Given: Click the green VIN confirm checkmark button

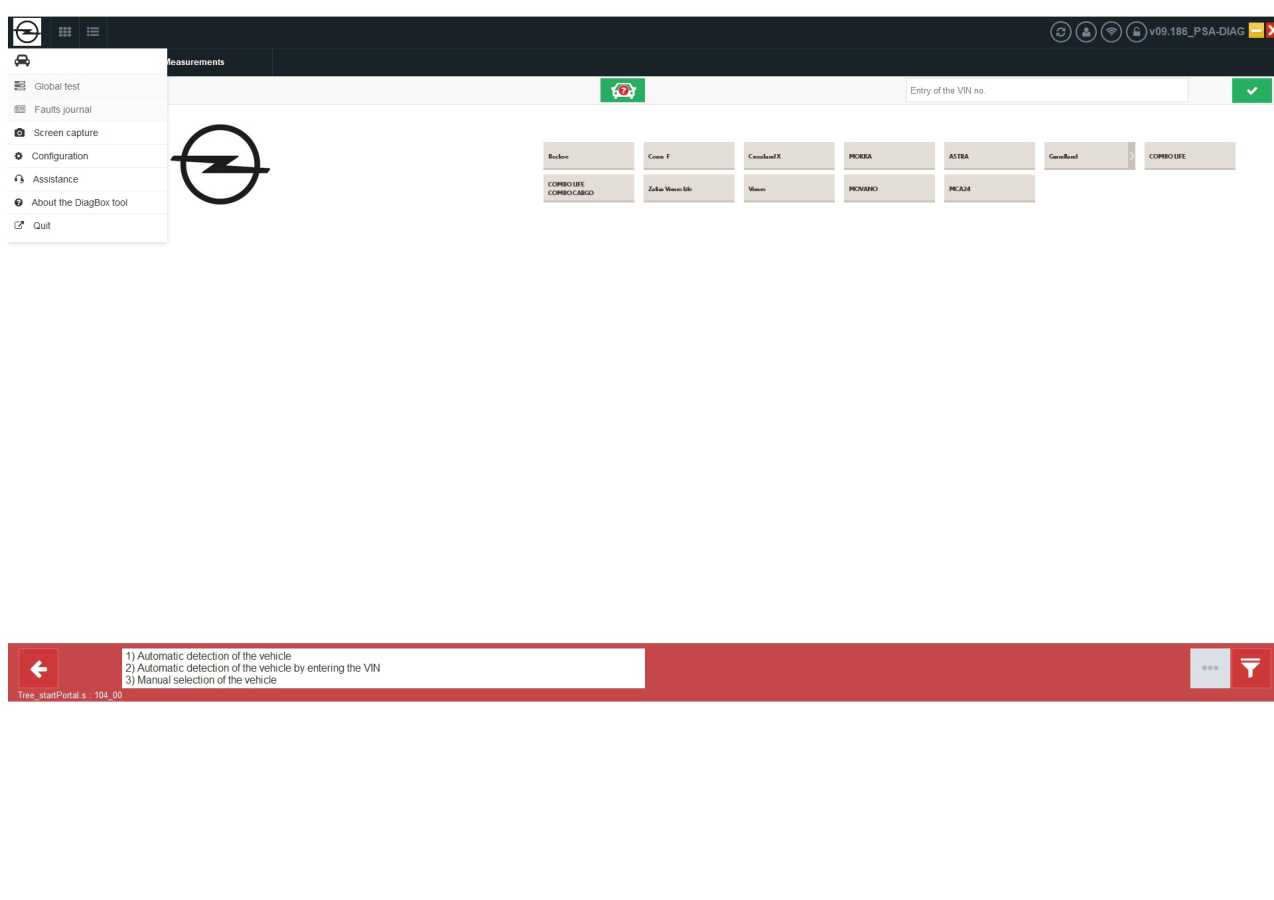Looking at the screenshot, I should click(x=1251, y=90).
